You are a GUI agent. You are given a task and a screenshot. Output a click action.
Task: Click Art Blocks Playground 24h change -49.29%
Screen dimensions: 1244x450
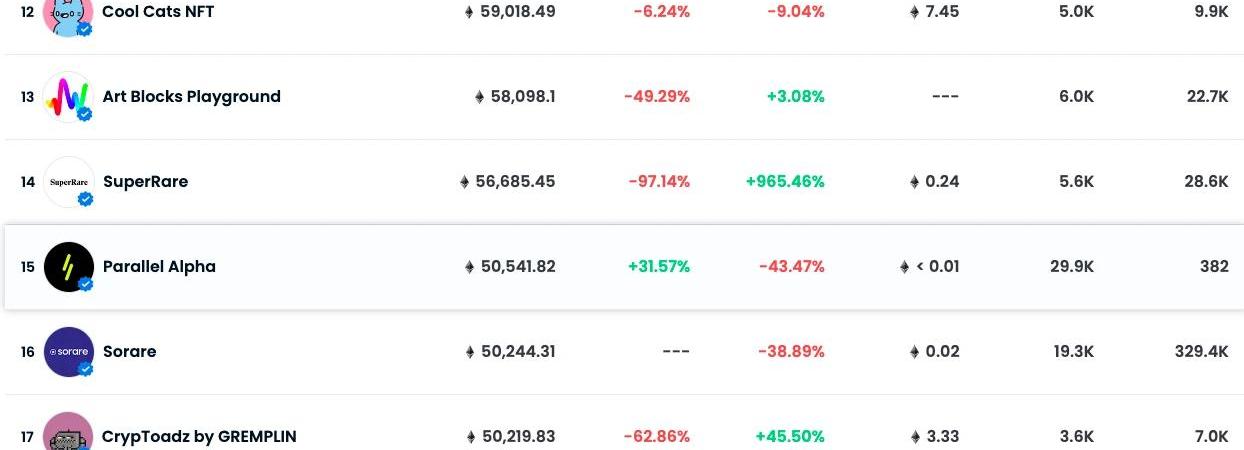pos(657,97)
